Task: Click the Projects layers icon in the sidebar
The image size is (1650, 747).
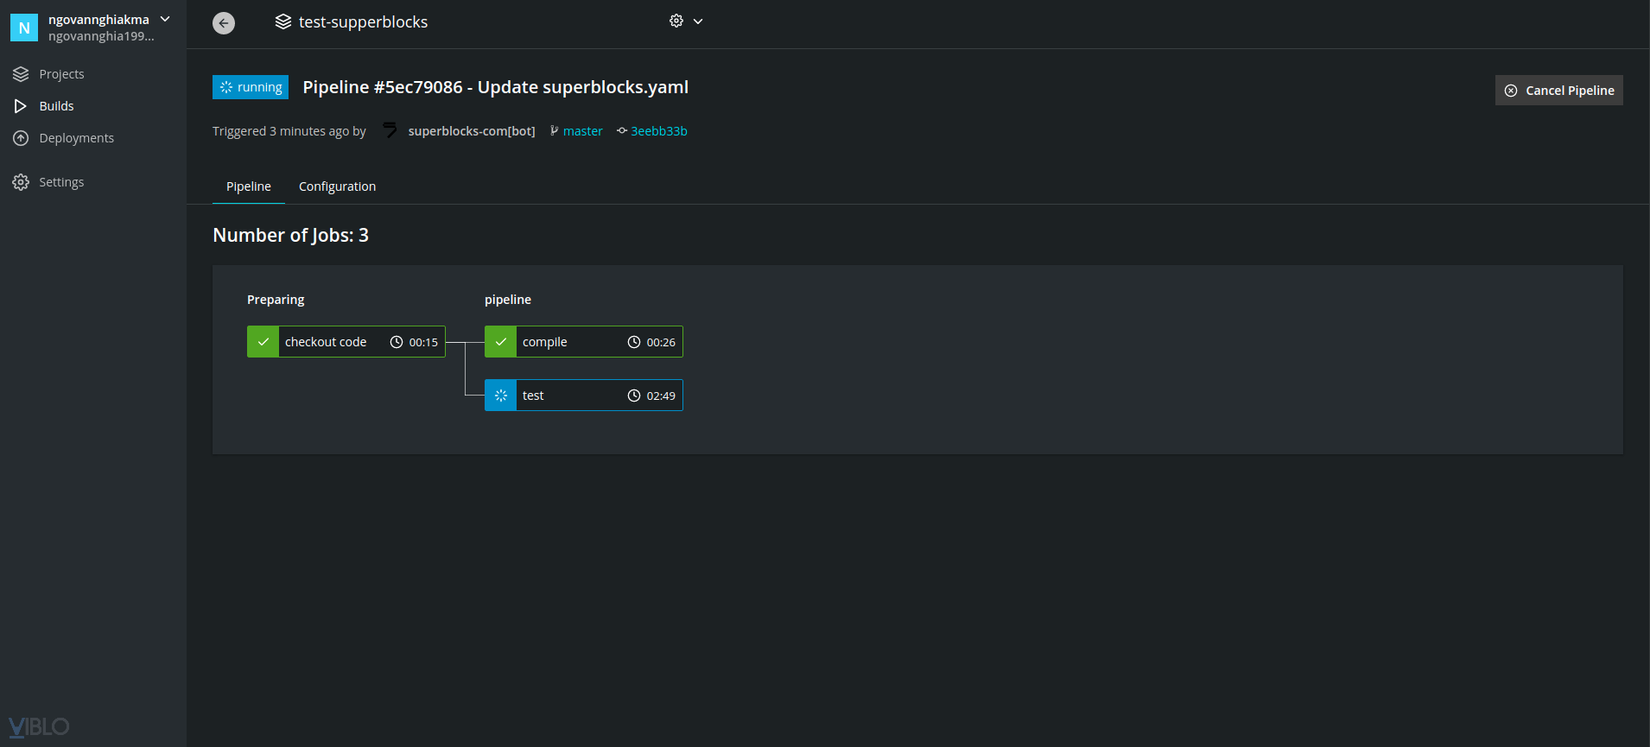Action: coord(20,74)
